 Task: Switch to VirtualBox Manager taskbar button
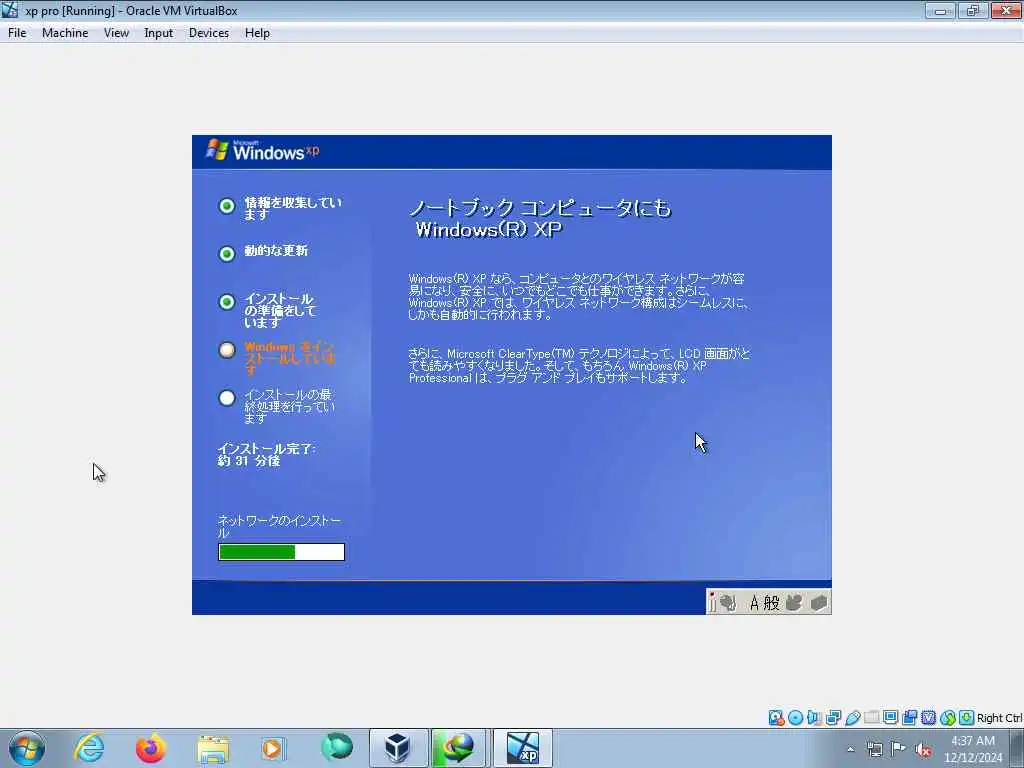point(398,748)
